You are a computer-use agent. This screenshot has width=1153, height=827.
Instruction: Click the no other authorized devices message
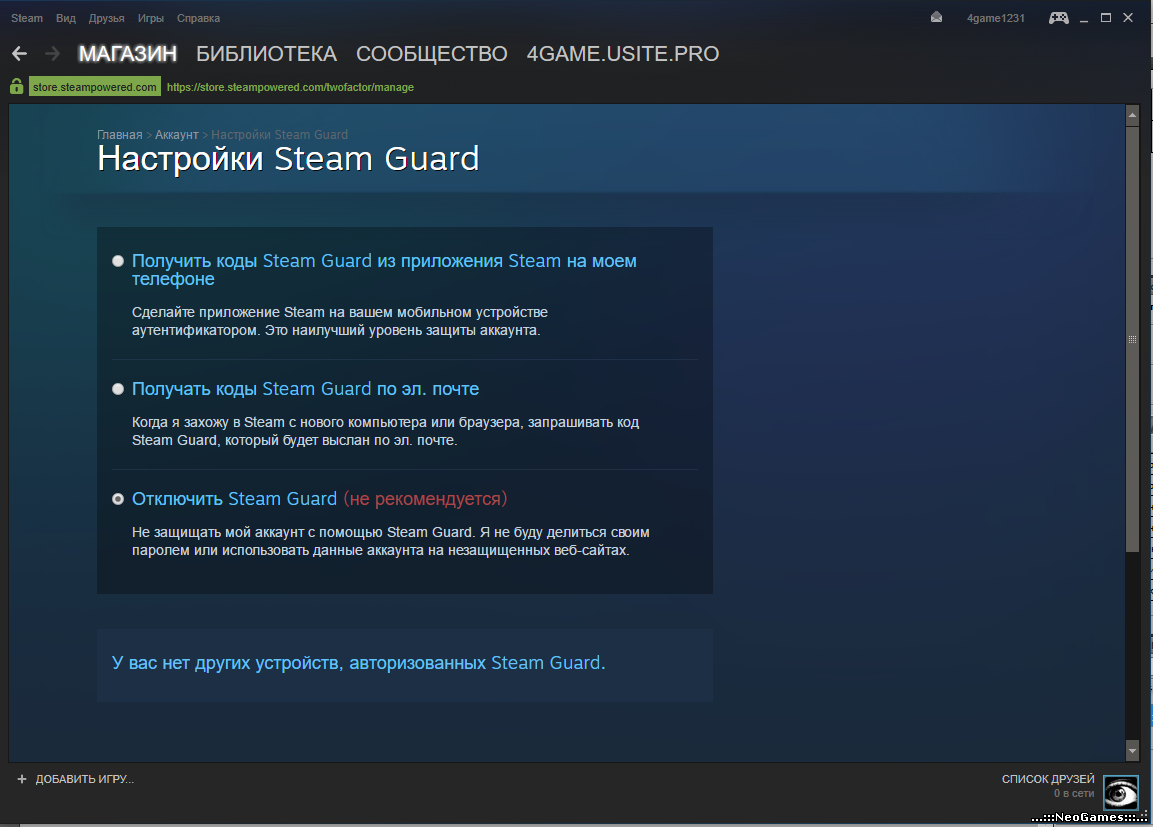(x=358, y=663)
